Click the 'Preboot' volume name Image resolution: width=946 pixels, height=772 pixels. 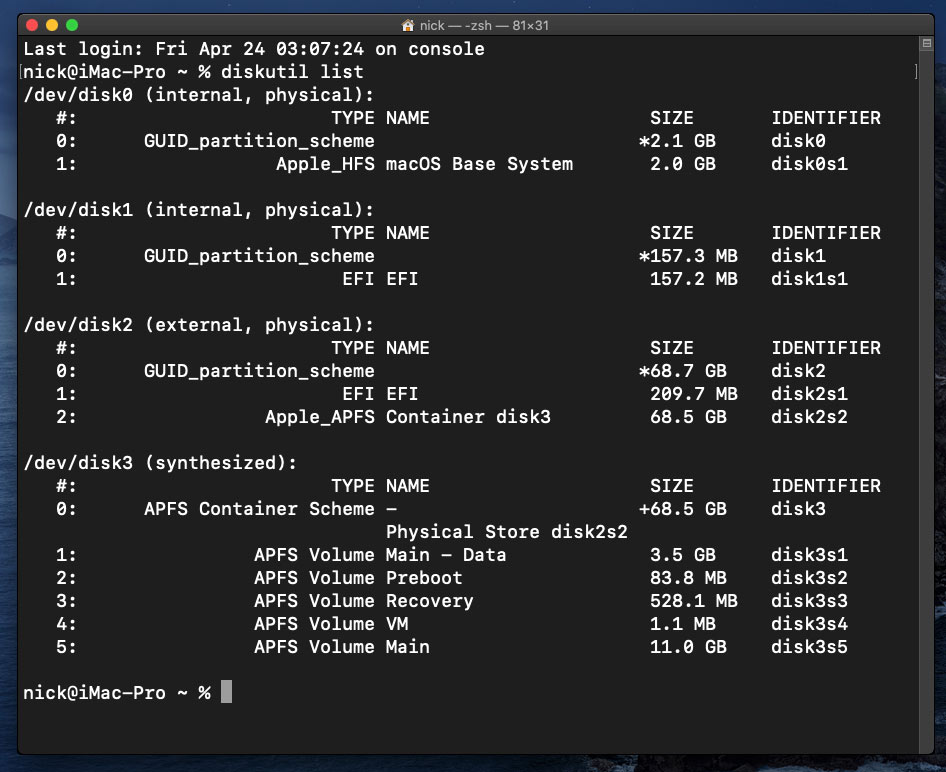(424, 578)
